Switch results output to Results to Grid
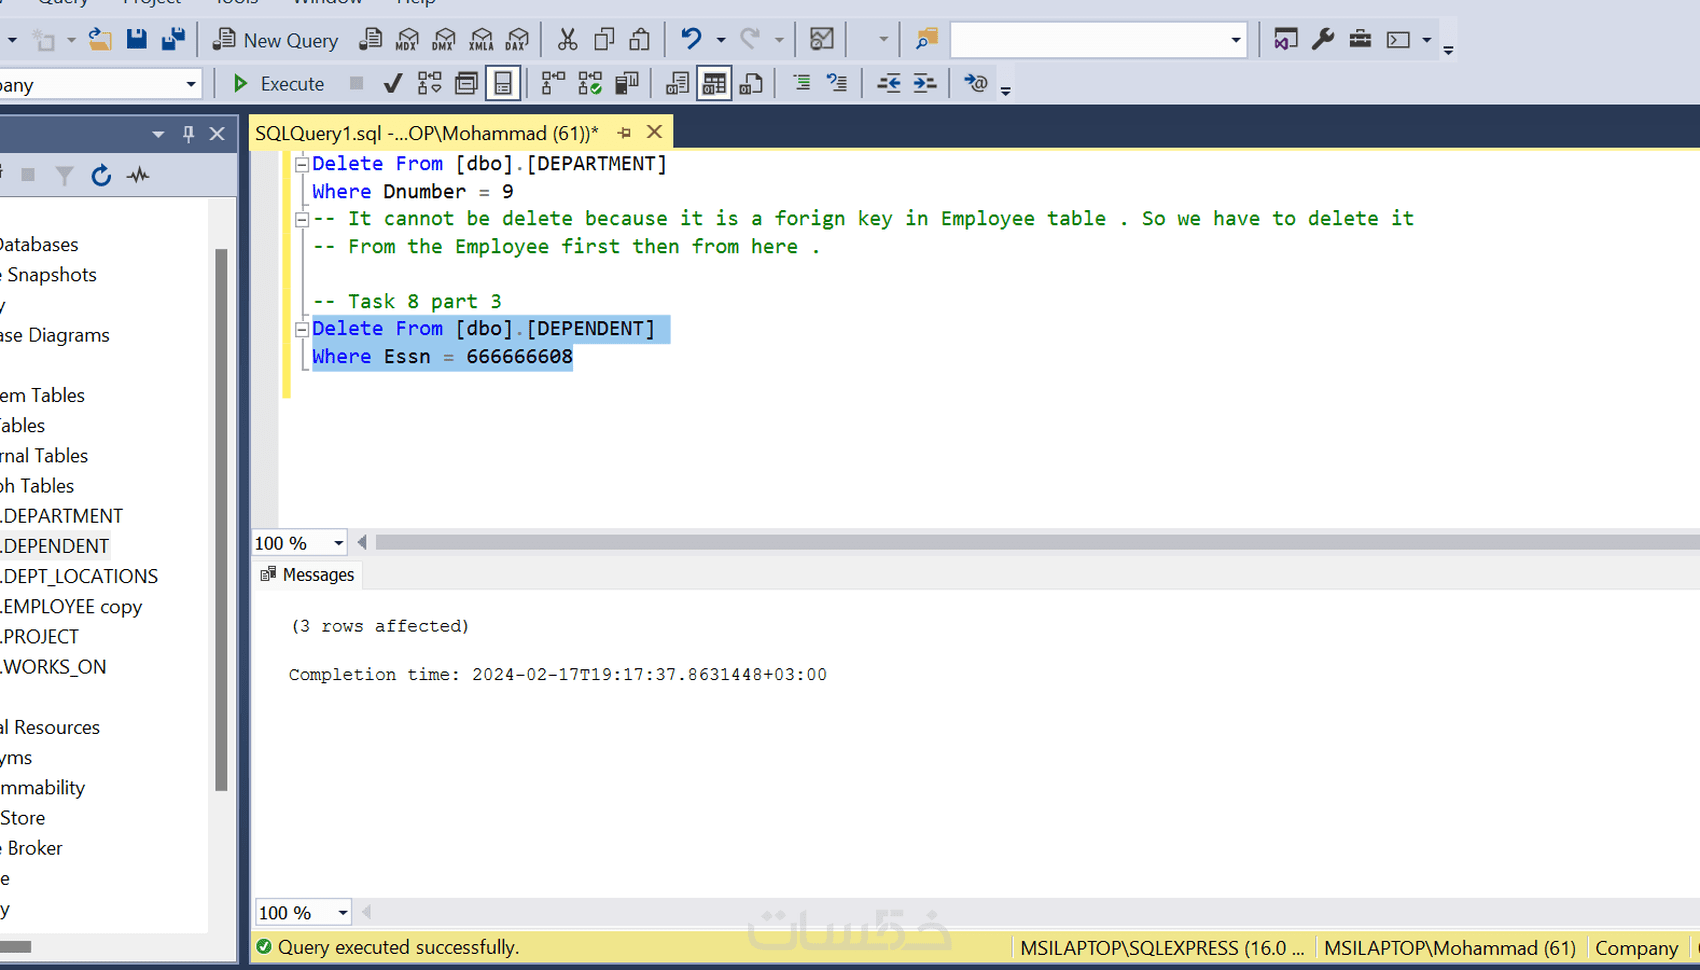1700x970 pixels. (x=714, y=83)
